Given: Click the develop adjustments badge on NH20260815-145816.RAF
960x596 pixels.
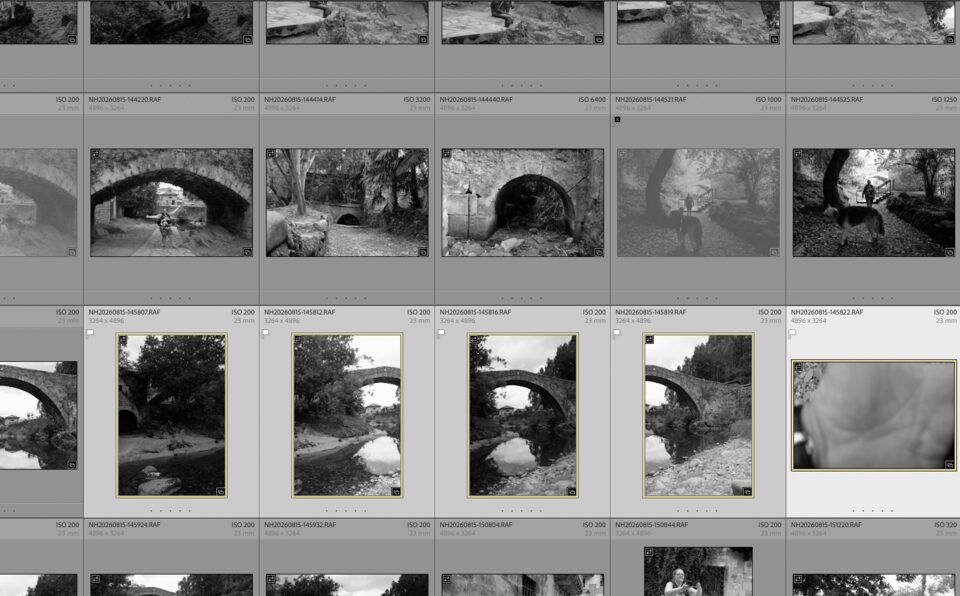Looking at the screenshot, I should [x=474, y=339].
